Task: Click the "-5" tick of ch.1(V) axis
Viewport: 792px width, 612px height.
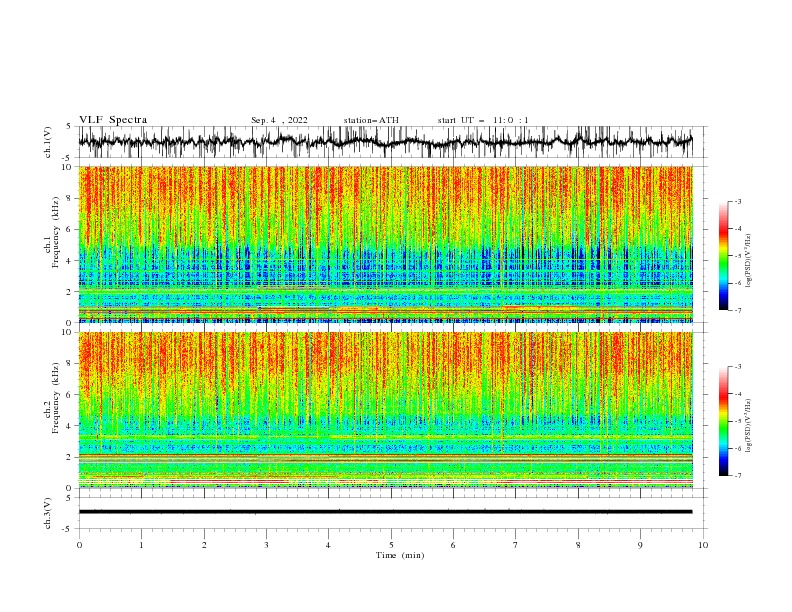Action: point(68,158)
